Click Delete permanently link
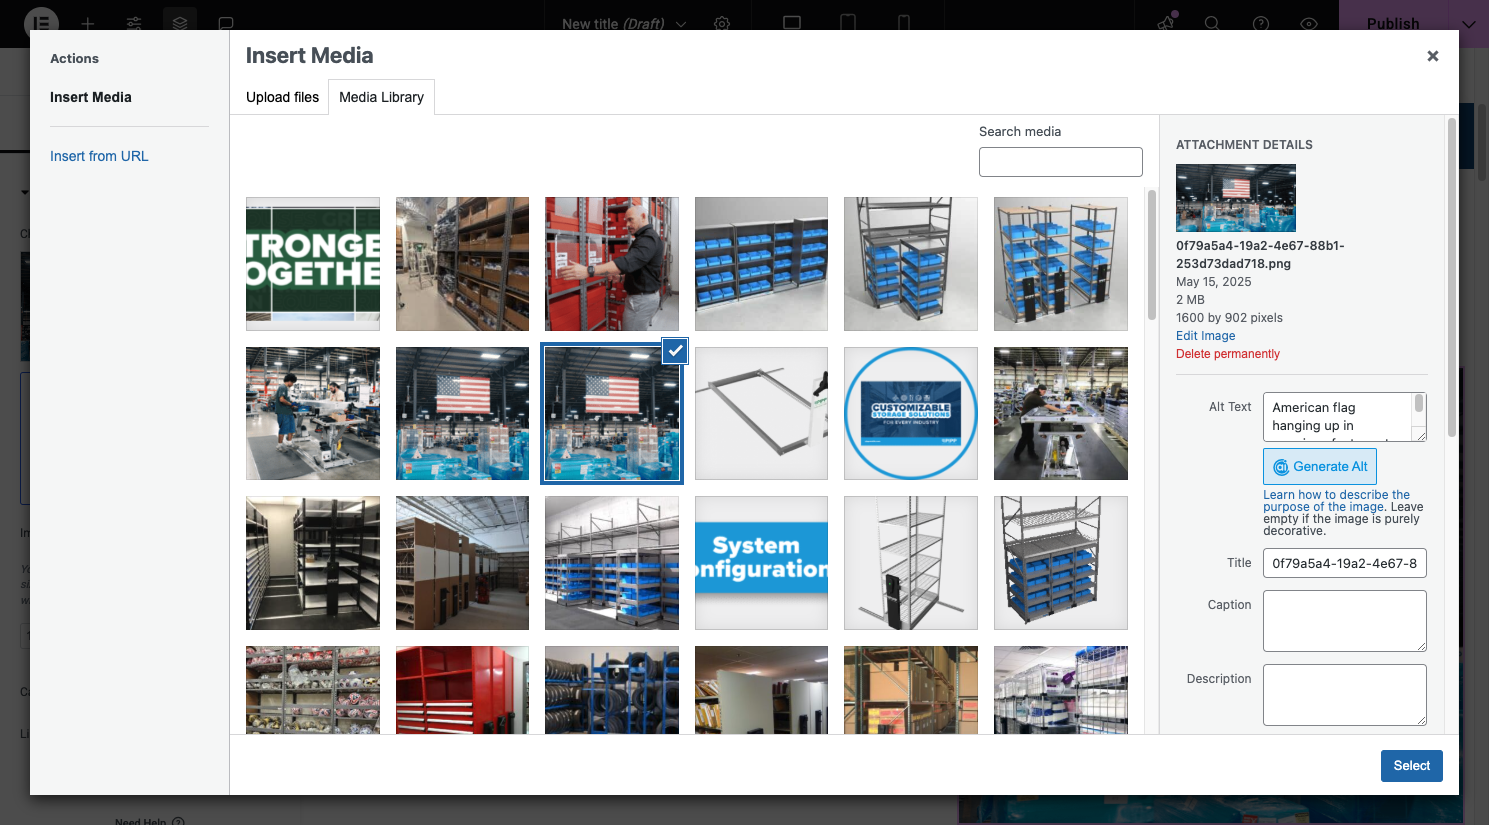 click(1228, 354)
